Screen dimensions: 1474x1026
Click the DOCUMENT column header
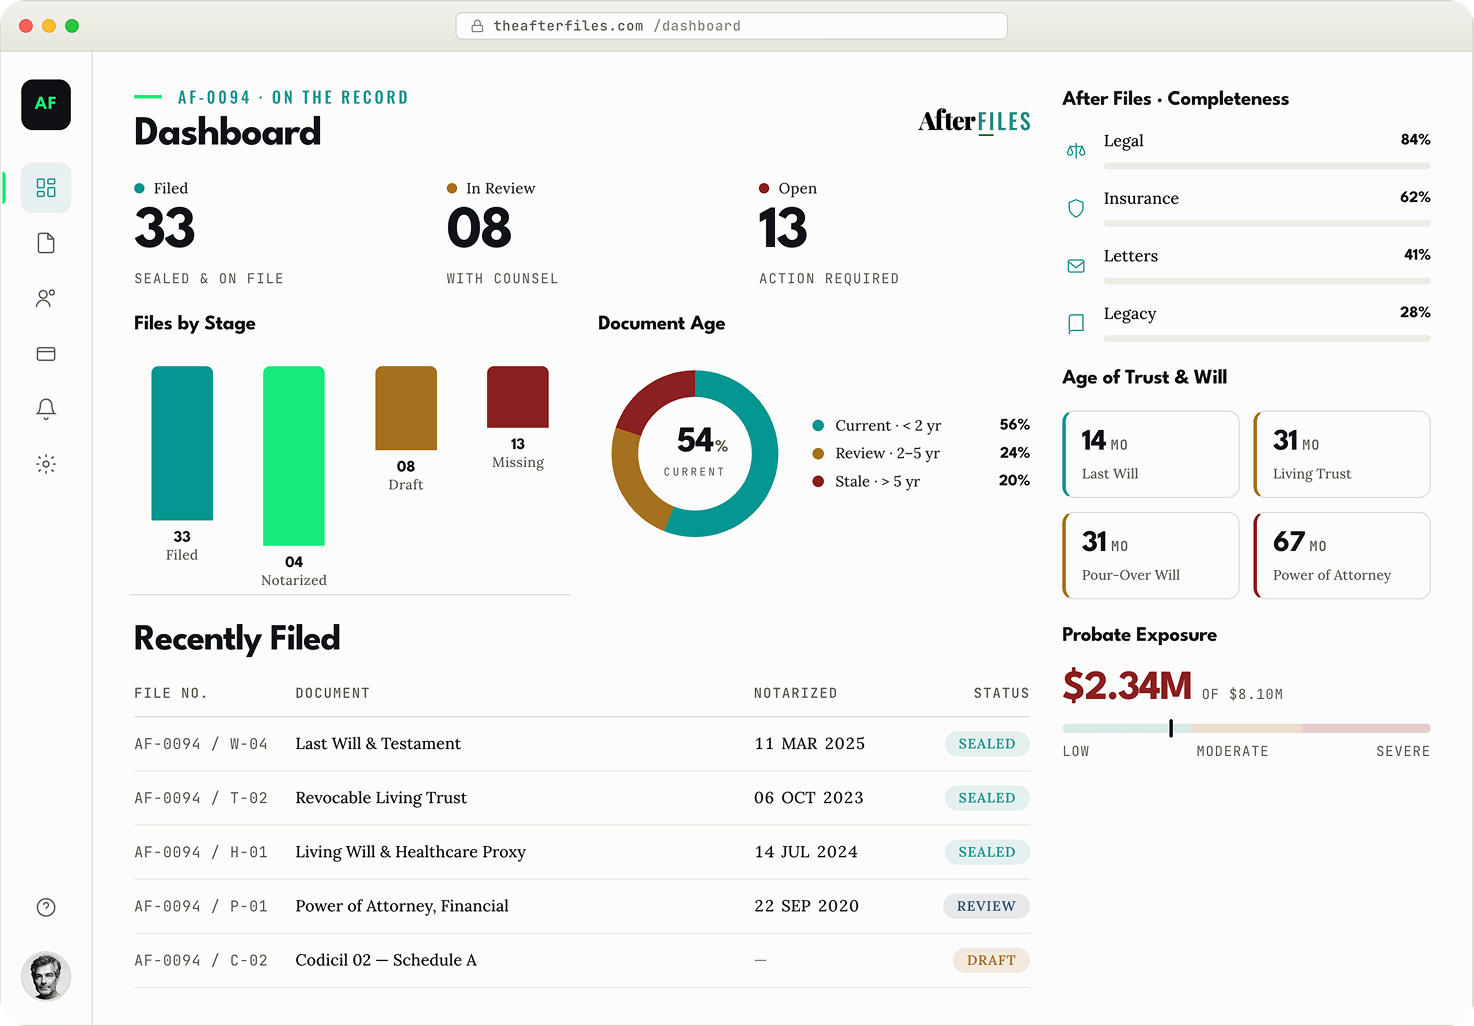(x=333, y=693)
